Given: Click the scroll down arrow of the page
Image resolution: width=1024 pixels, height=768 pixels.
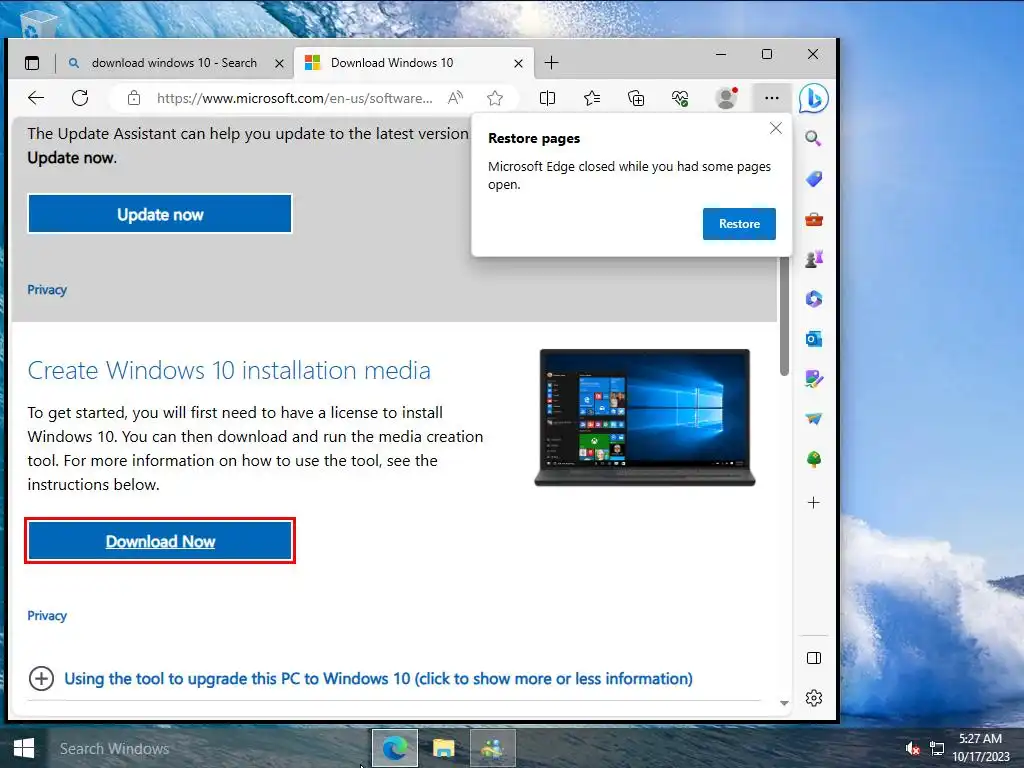Looking at the screenshot, I should (x=784, y=703).
